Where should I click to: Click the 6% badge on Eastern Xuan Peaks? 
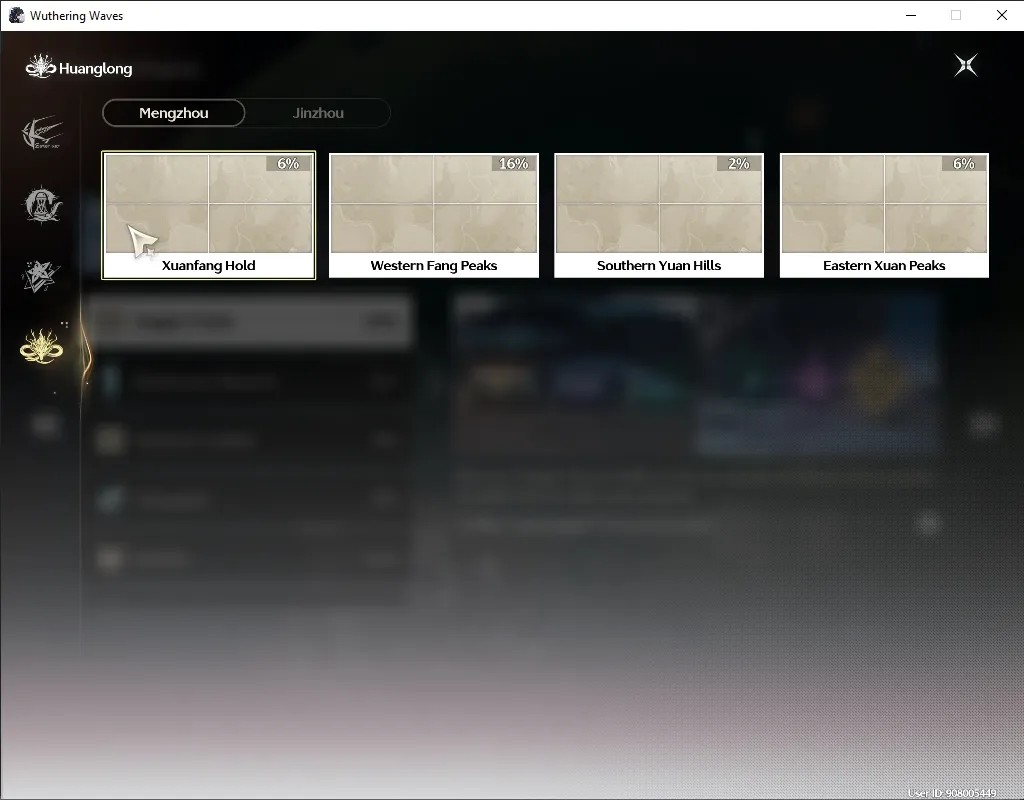[x=964, y=163]
